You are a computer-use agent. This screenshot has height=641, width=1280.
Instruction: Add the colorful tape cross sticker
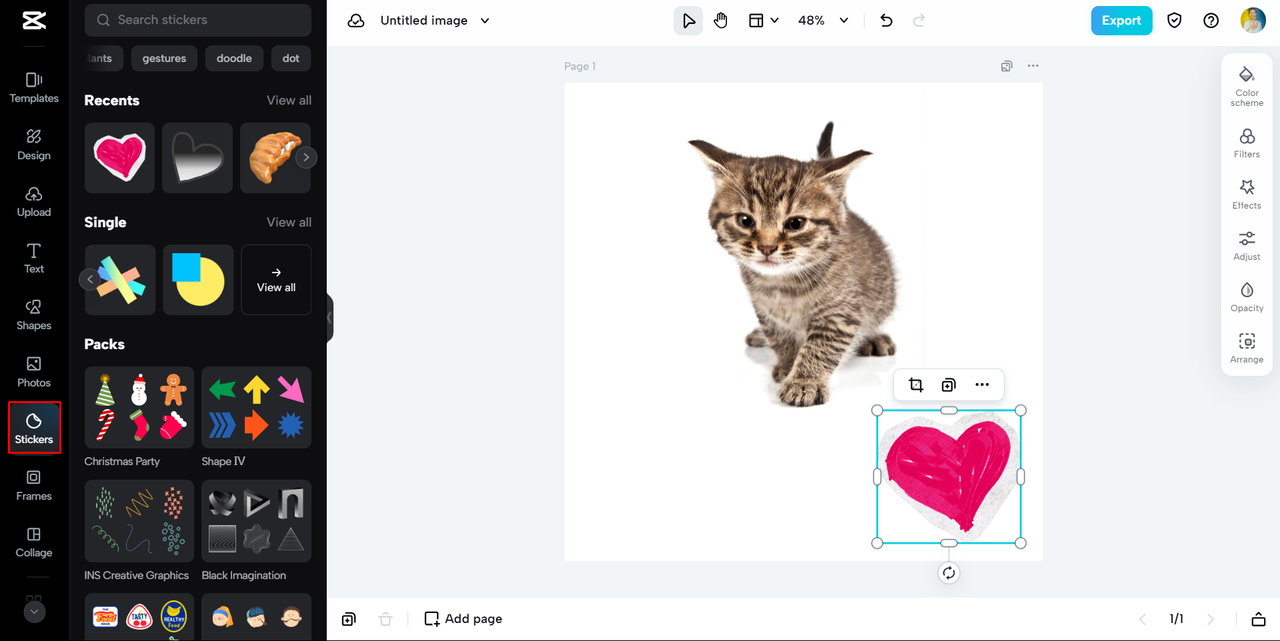(x=120, y=280)
